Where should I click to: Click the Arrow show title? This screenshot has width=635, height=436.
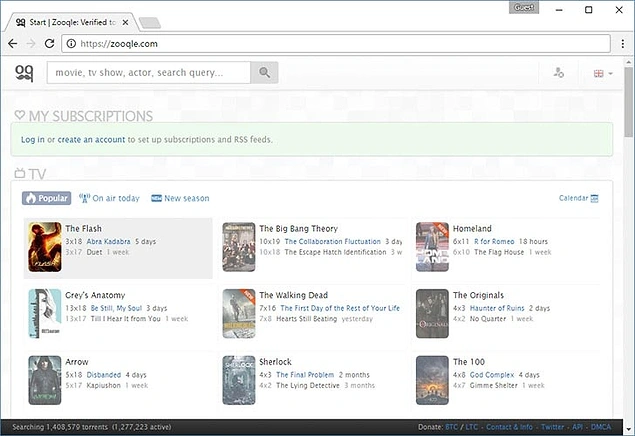(x=77, y=362)
